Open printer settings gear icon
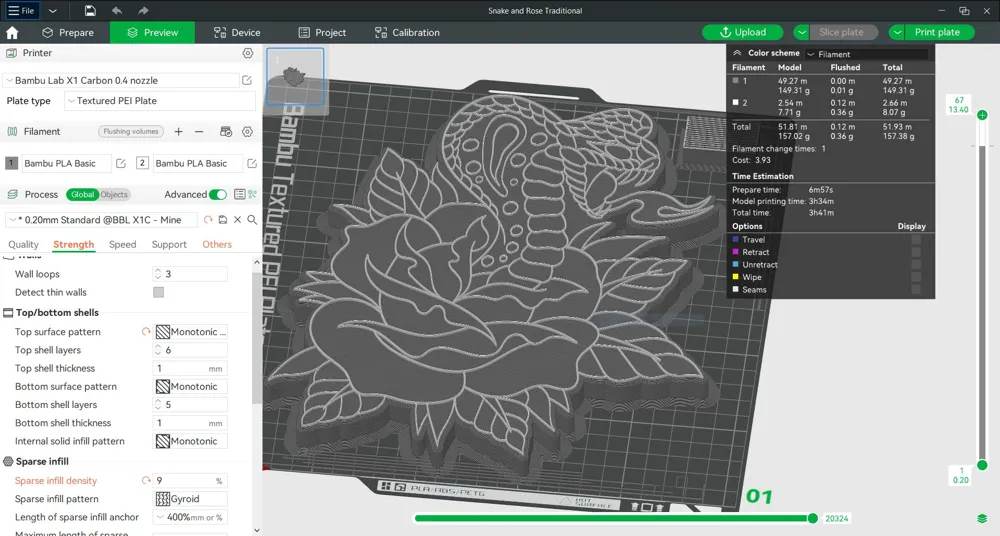This screenshot has height=536, width=1000. pyautogui.click(x=248, y=53)
